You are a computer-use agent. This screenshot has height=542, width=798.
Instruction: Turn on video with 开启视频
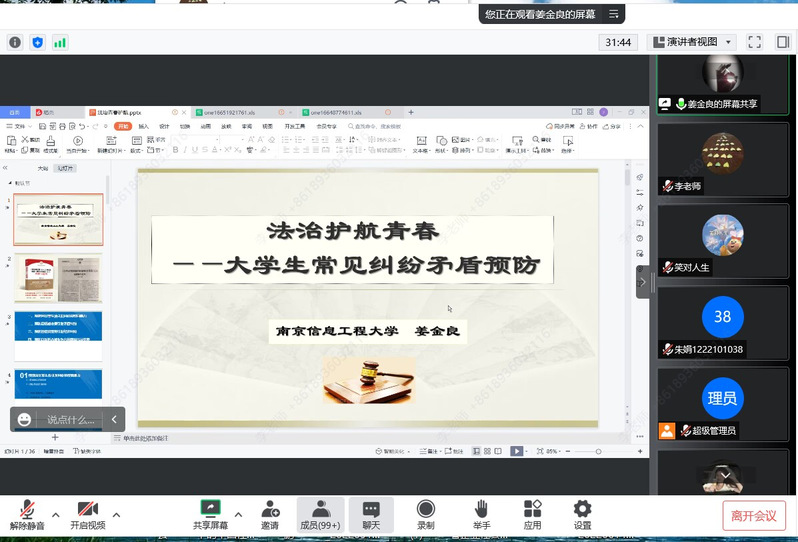[x=87, y=513]
